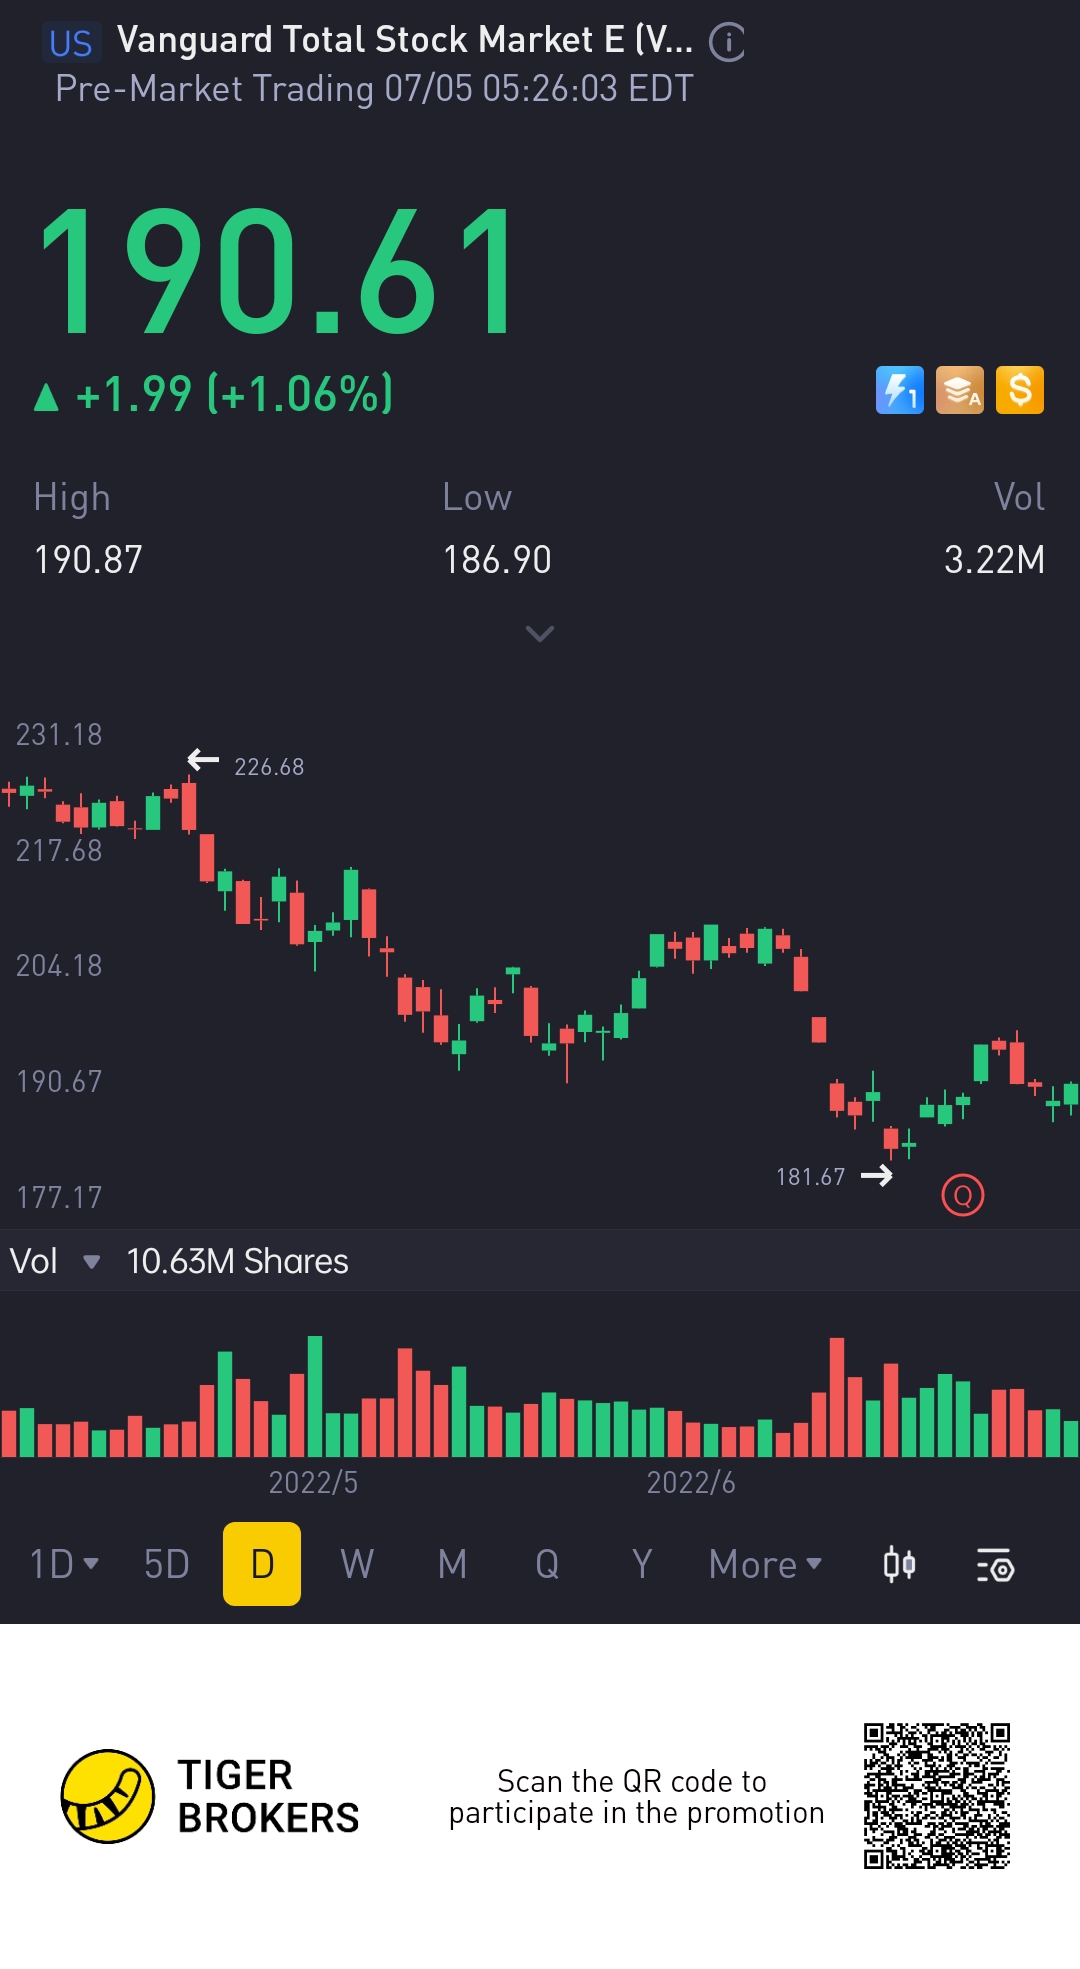The height and width of the screenshot is (1969, 1080).
Task: Select the yearly Y chart tab
Action: tap(642, 1564)
